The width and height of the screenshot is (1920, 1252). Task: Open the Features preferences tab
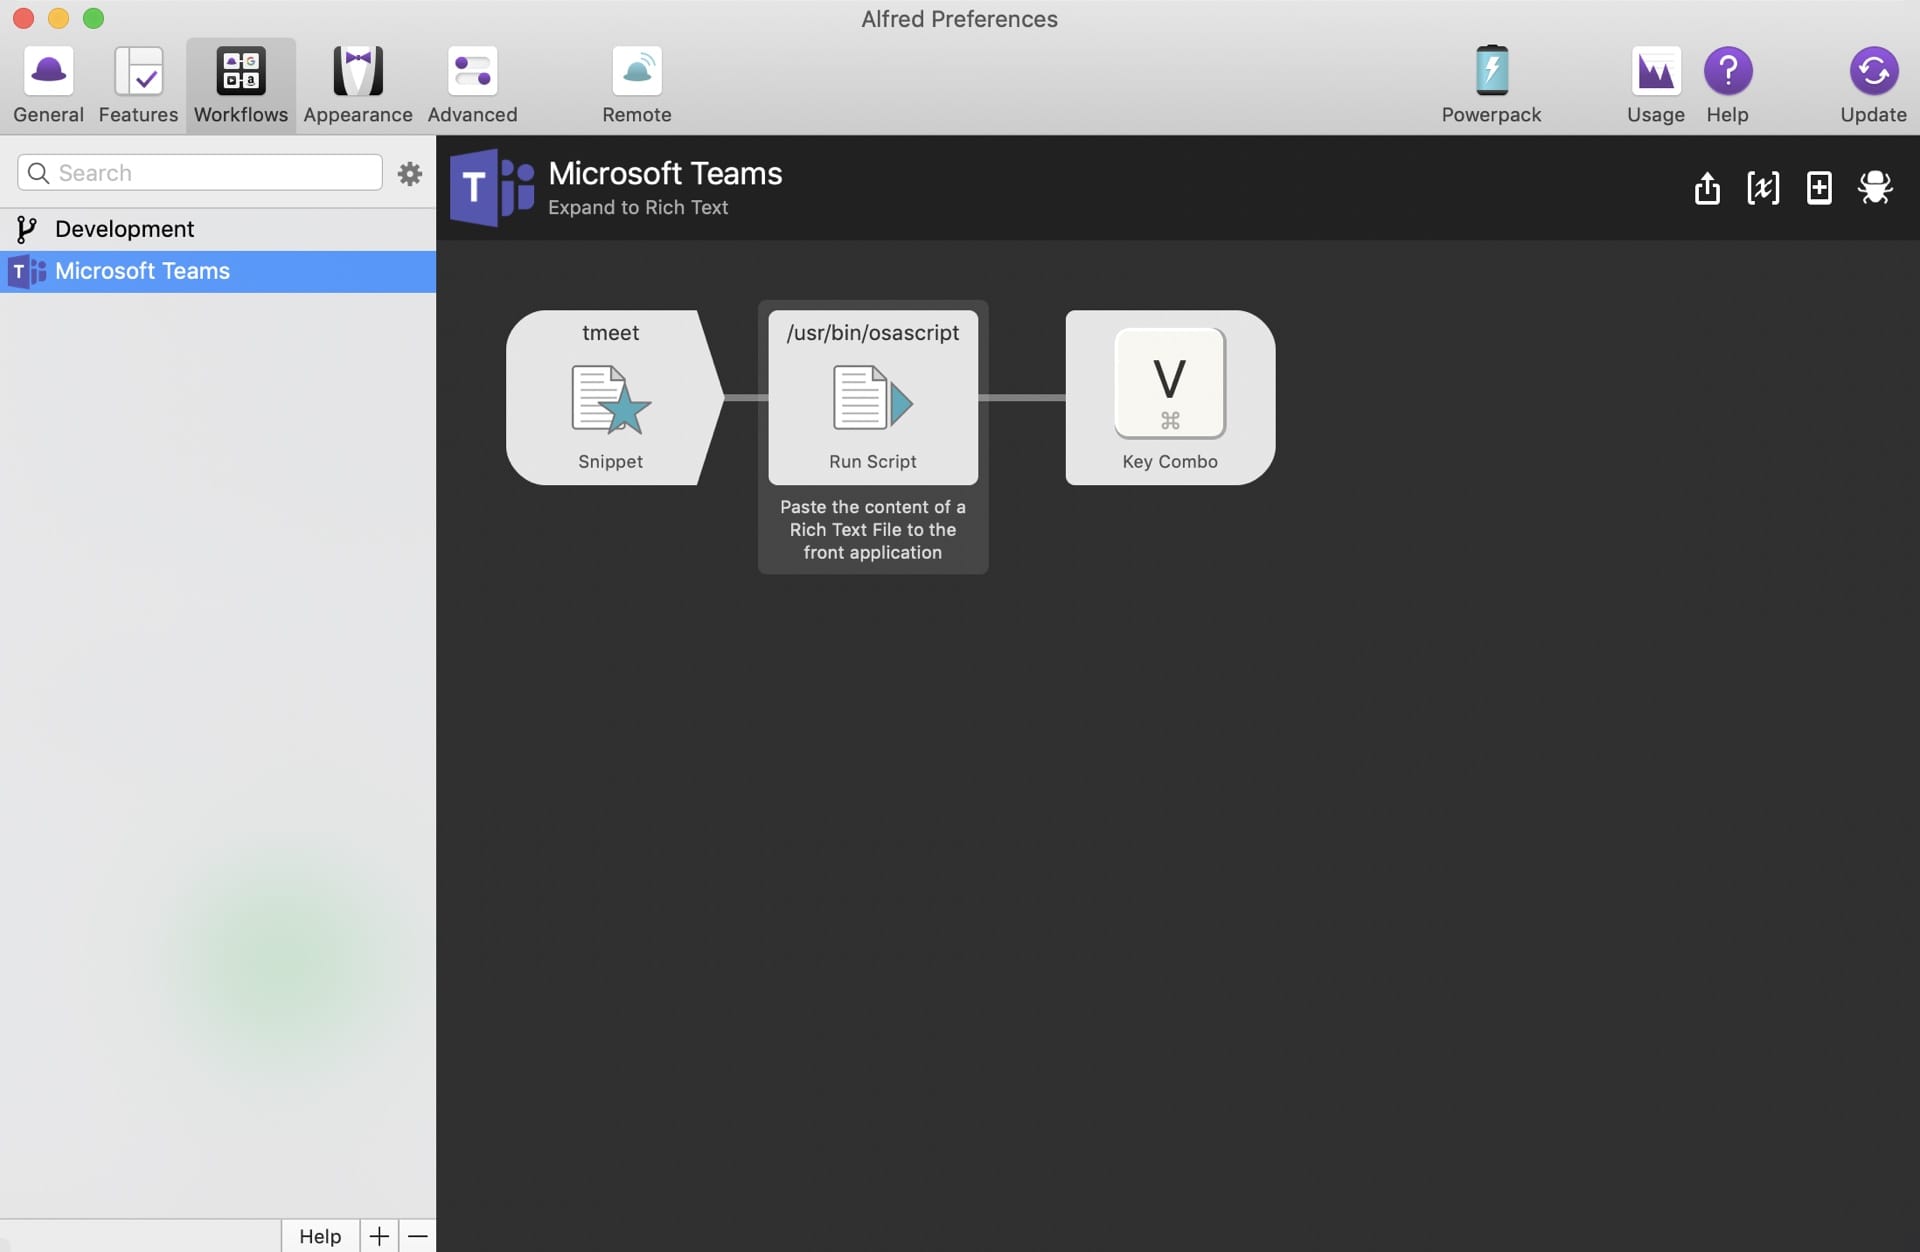point(138,85)
